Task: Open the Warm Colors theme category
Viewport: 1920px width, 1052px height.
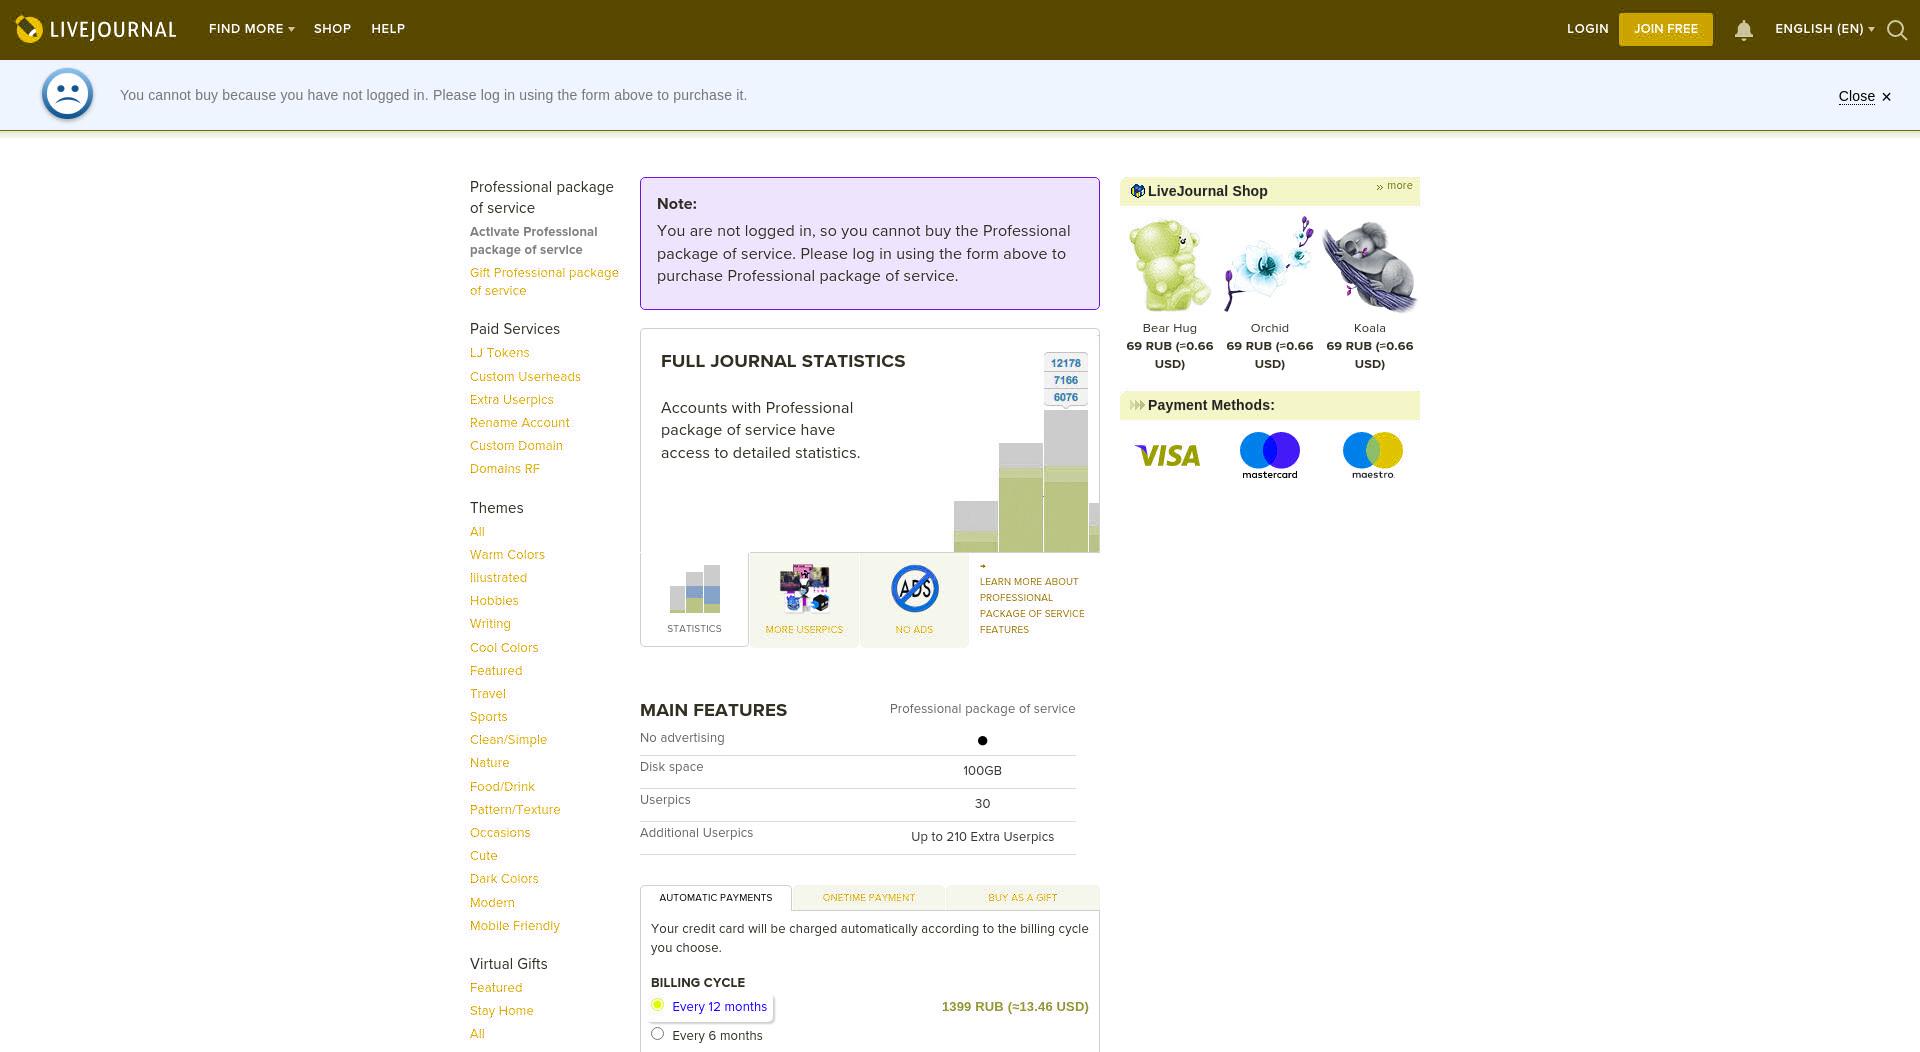Action: tap(507, 555)
